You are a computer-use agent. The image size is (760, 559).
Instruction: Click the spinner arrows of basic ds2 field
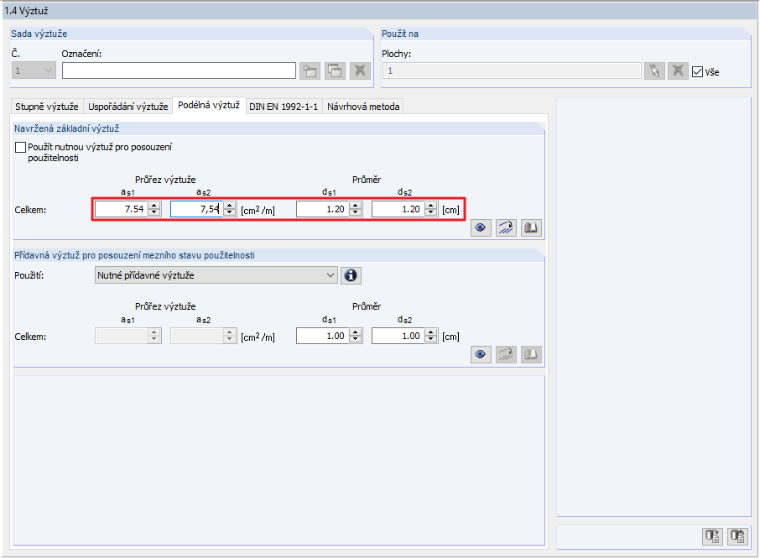431,209
